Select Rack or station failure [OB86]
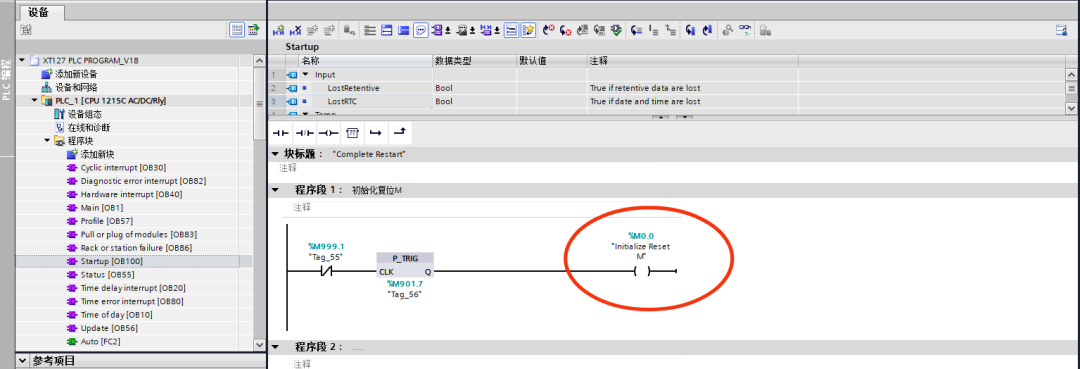Viewport: 1080px width, 369px height. (x=136, y=248)
